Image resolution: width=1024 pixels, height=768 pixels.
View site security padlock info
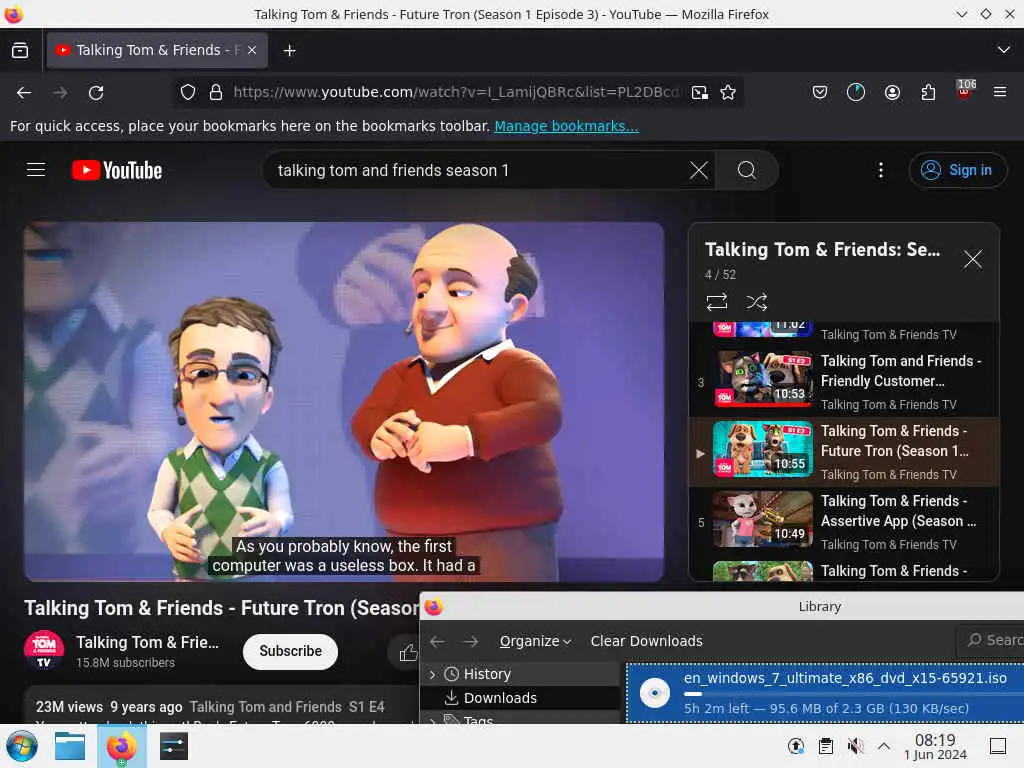point(216,92)
